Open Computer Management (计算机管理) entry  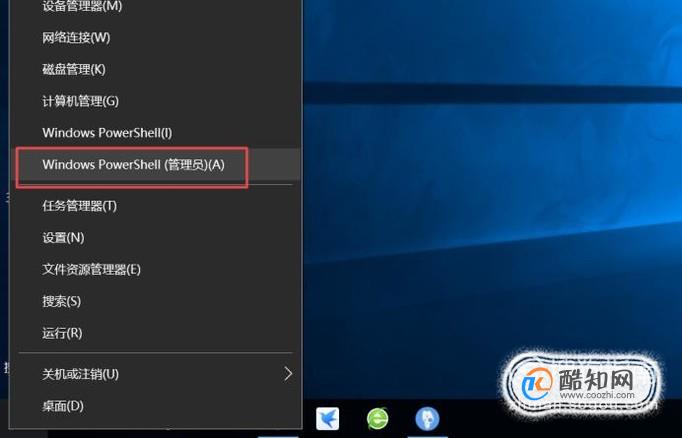tap(155, 101)
